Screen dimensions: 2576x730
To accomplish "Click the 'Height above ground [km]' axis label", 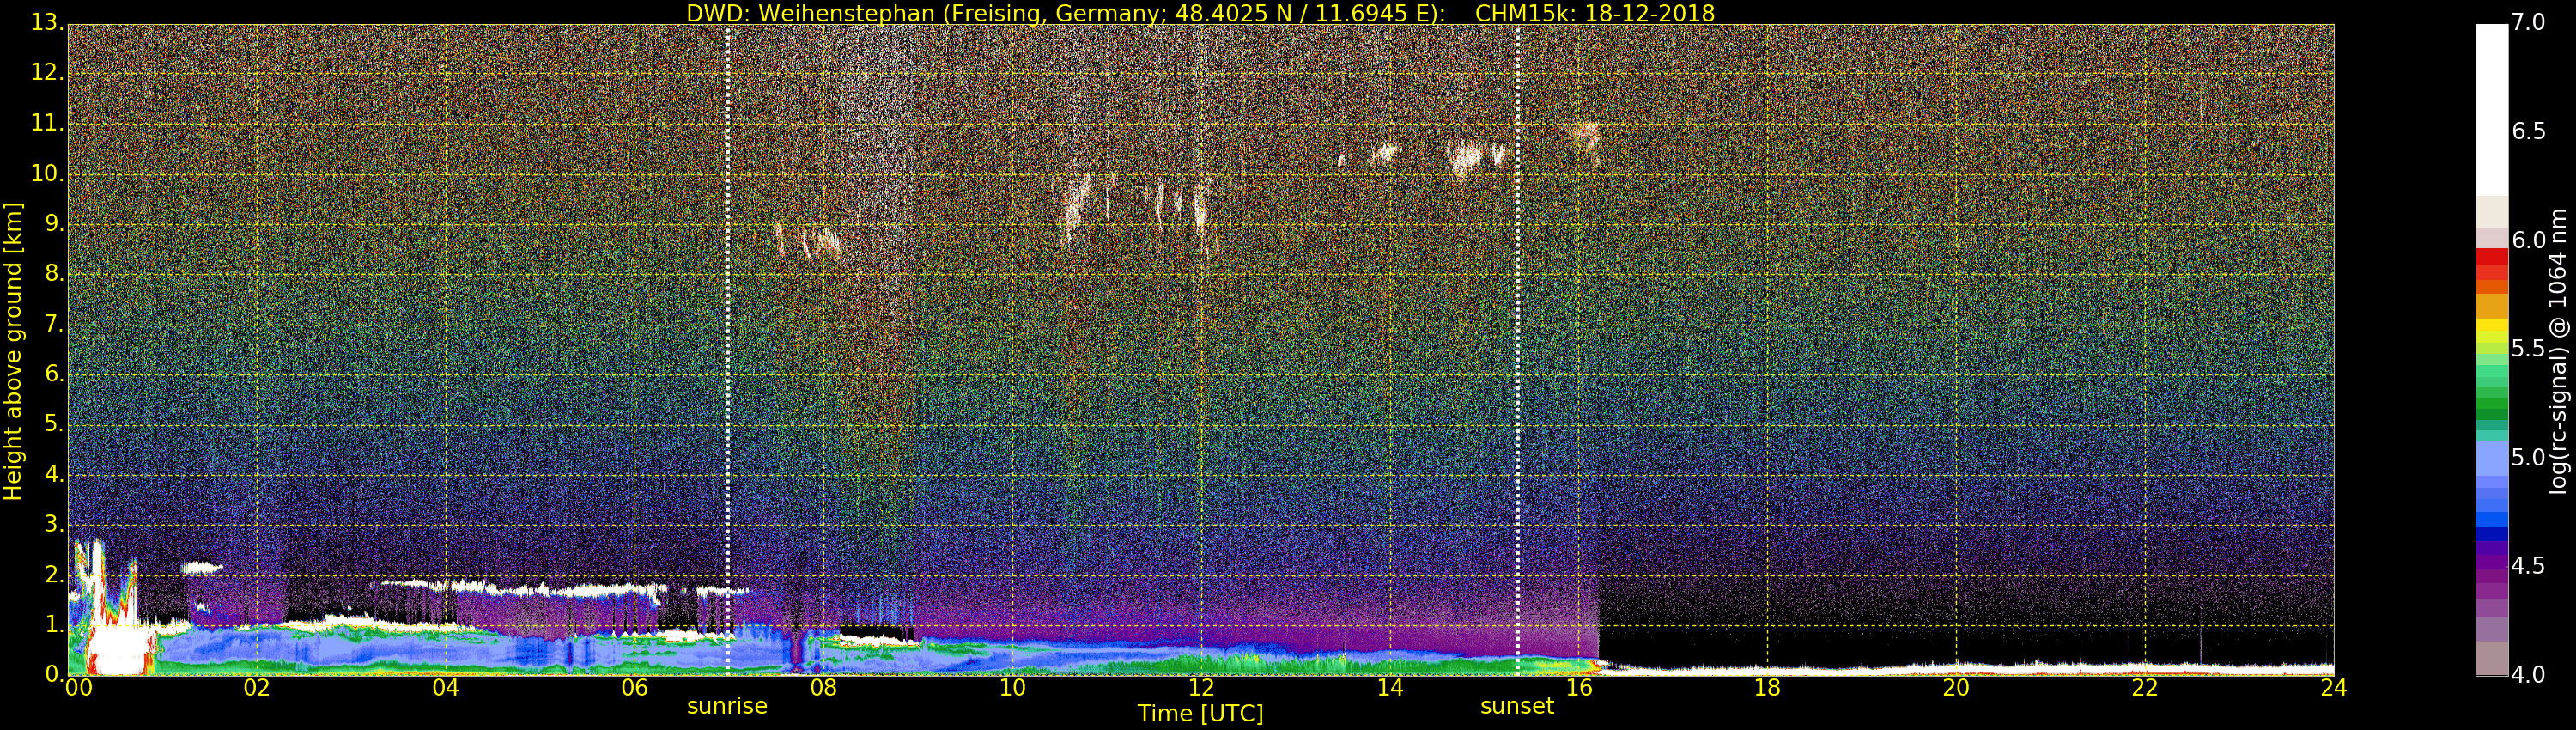I will pos(13,351).
